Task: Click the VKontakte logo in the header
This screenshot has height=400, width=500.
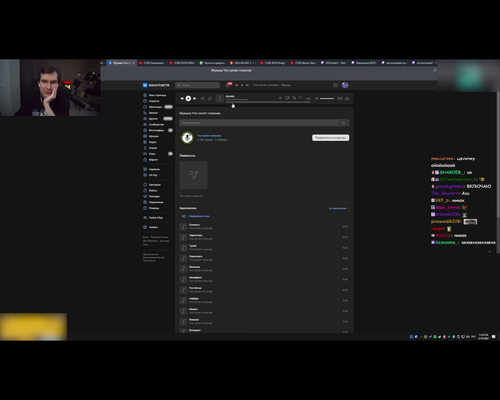Action: click(156, 85)
